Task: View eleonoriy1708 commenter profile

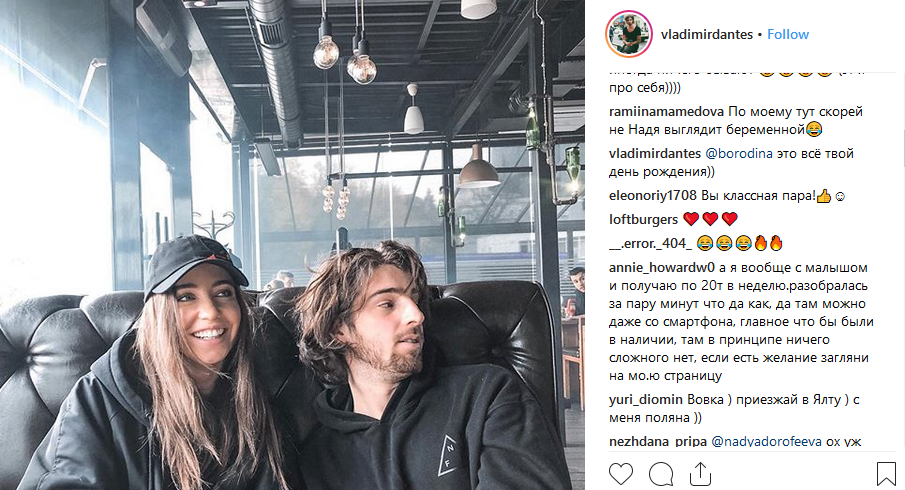Action: 653,196
